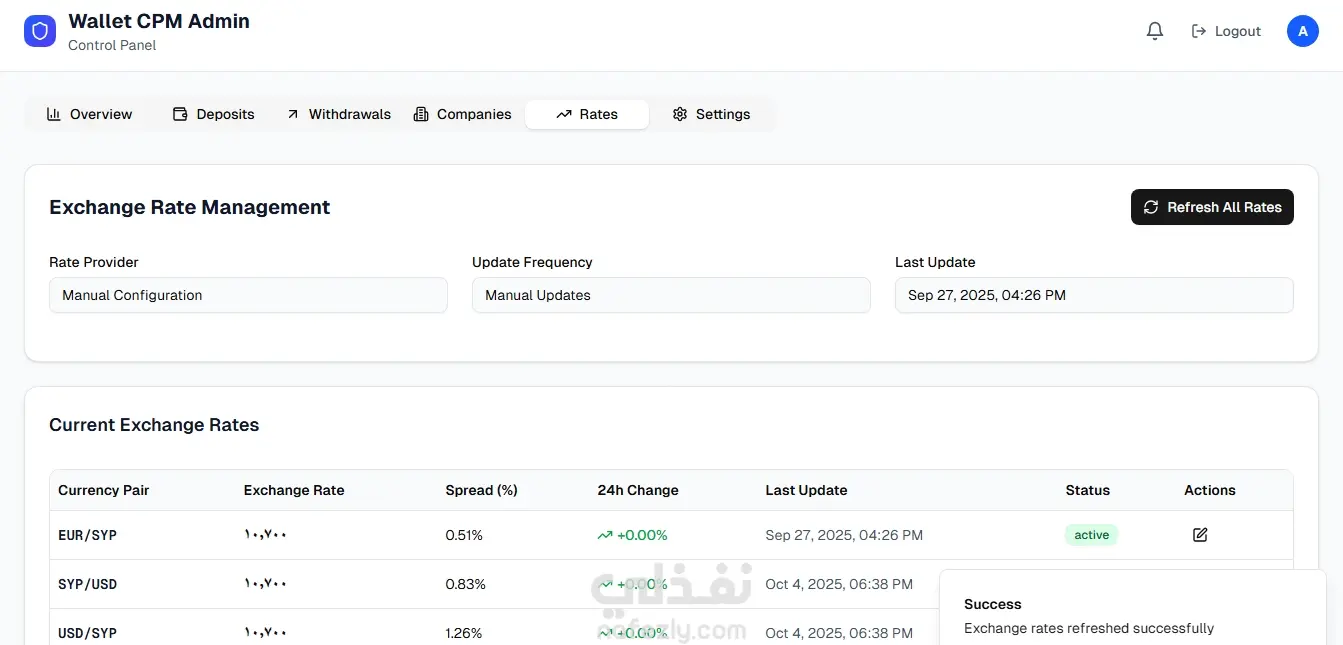This screenshot has height=645, width=1343.
Task: Open the Withdrawals tab
Action: coord(339,114)
